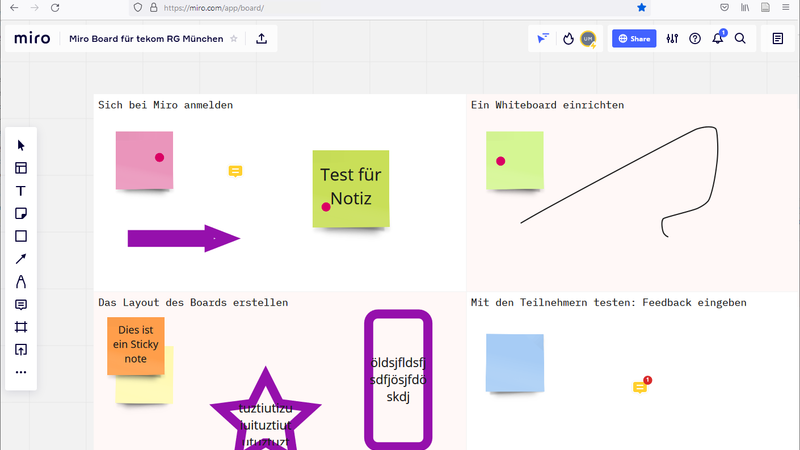Image resolution: width=800 pixels, height=450 pixels.
Task: Click the board title 'Miro Board für tekom RG München'
Action: tap(146, 39)
